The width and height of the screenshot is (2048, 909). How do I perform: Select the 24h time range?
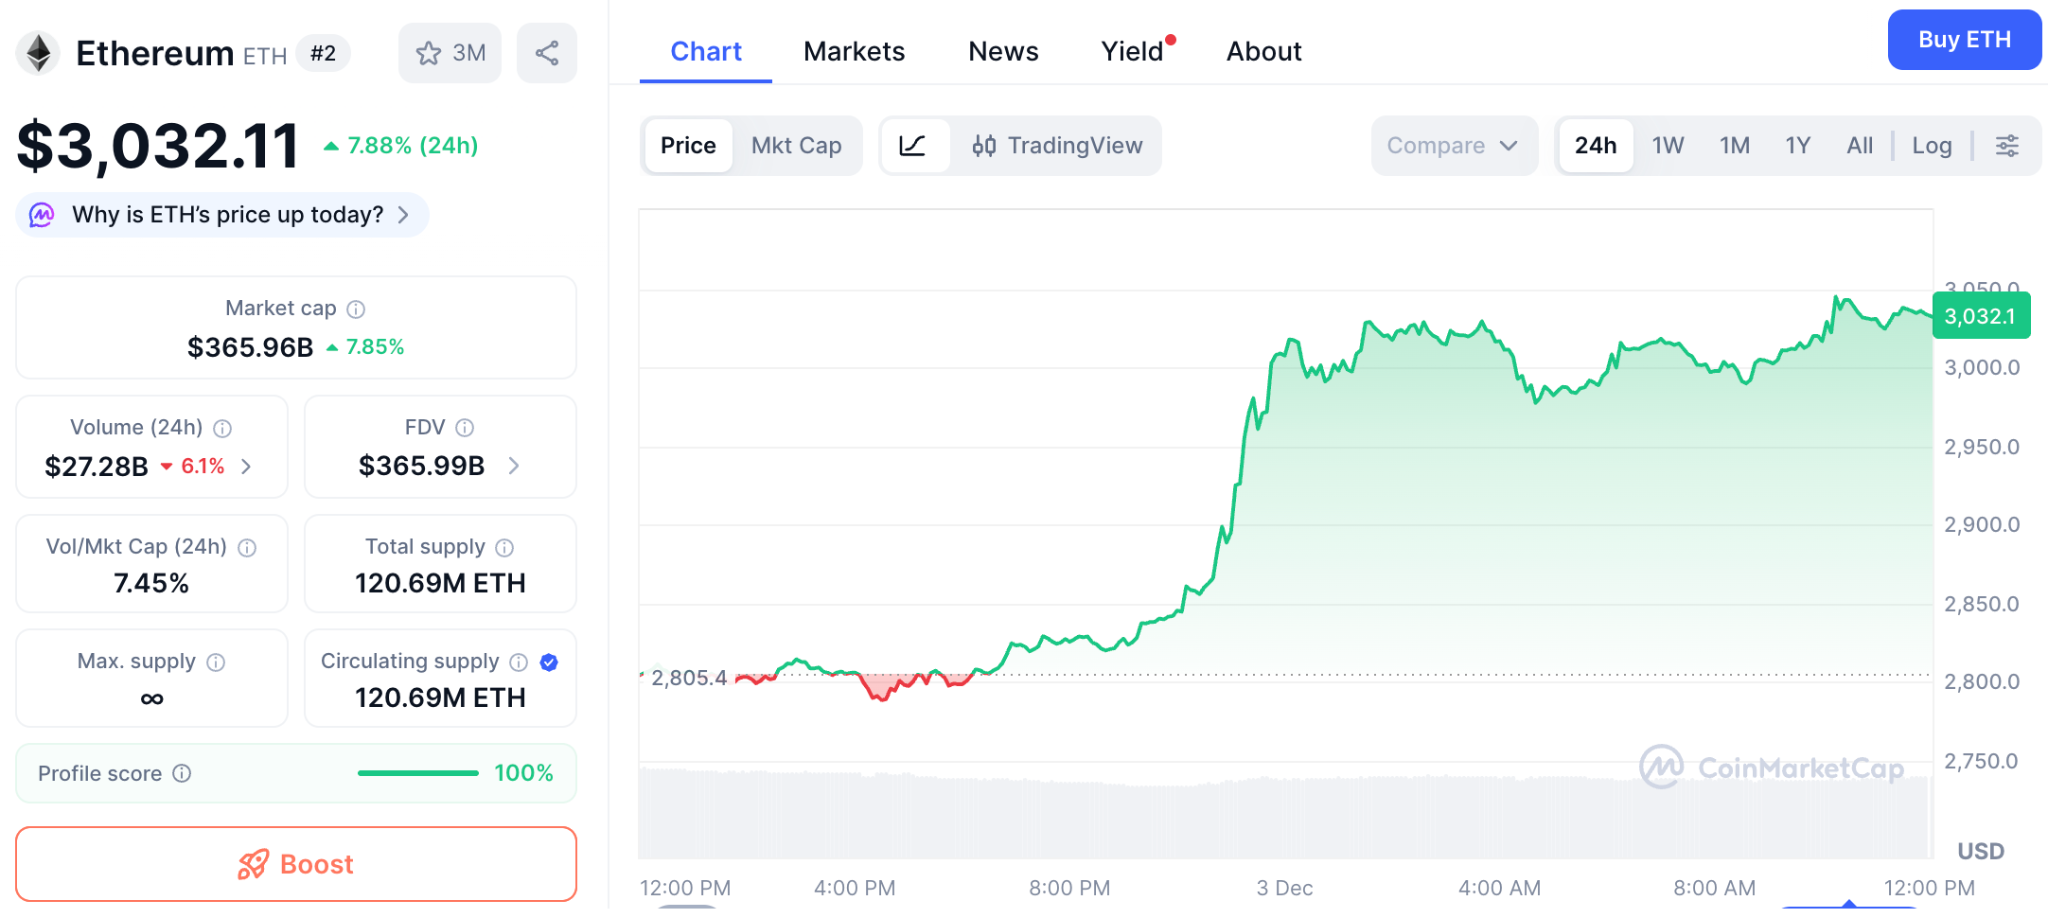[x=1596, y=146]
